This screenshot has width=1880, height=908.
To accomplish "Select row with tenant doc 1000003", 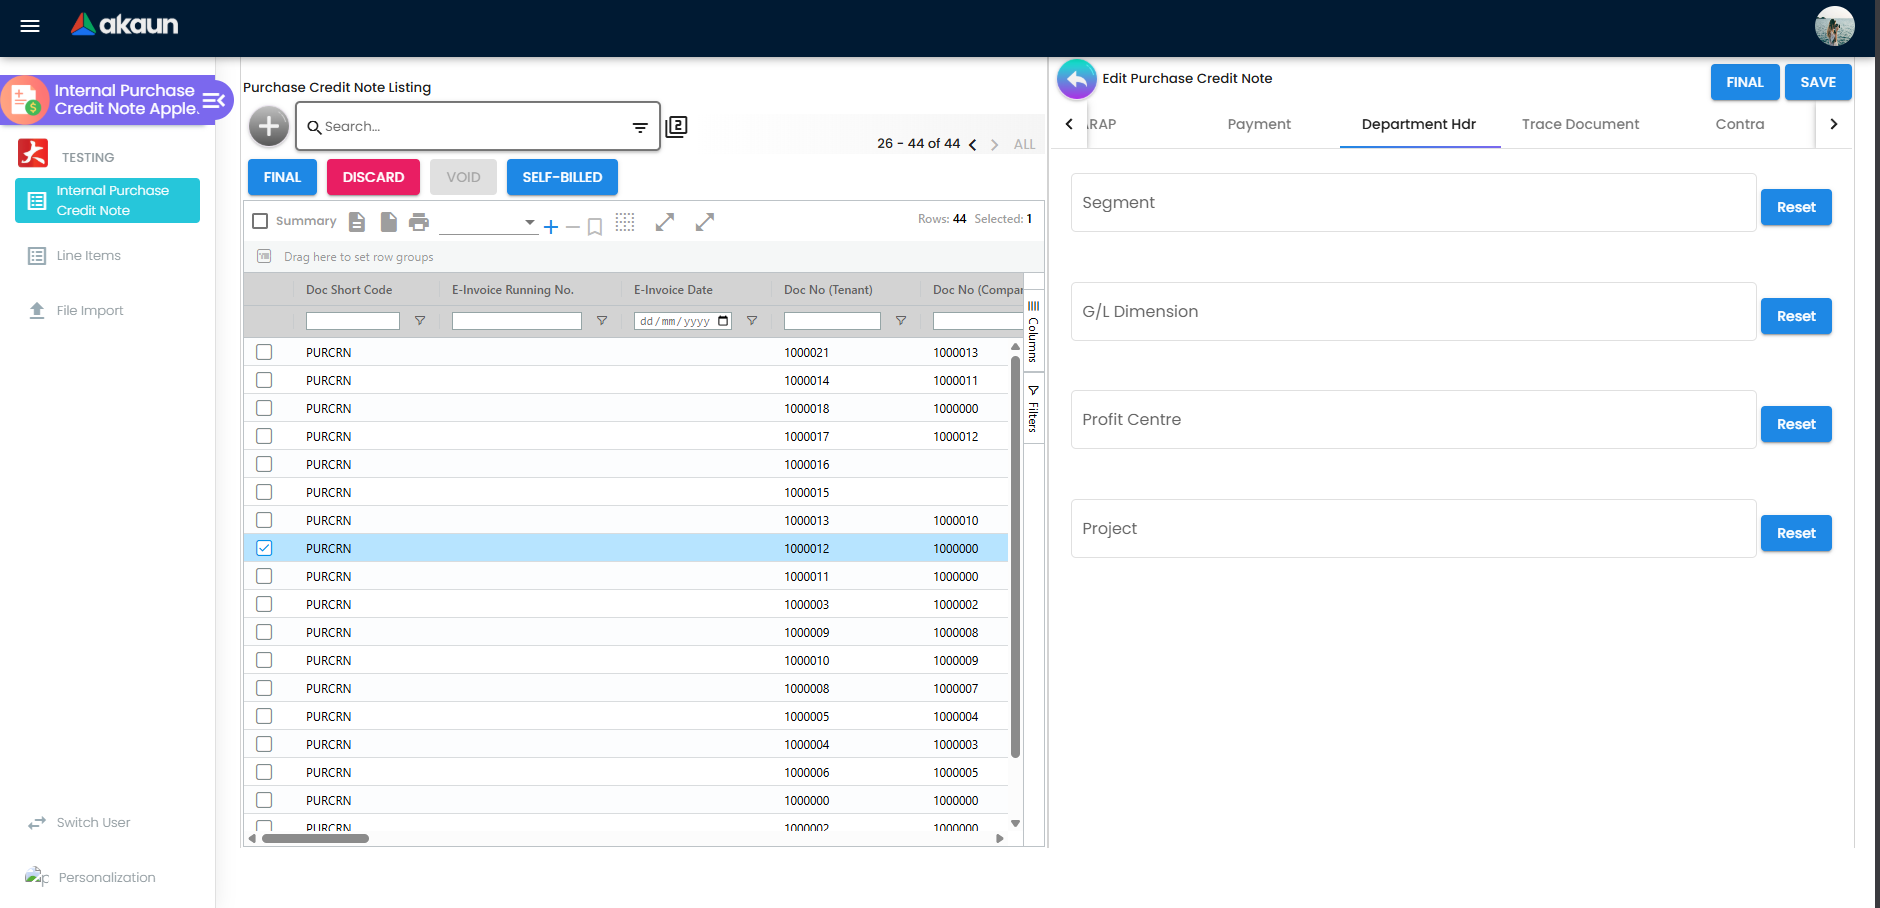I will (264, 604).
